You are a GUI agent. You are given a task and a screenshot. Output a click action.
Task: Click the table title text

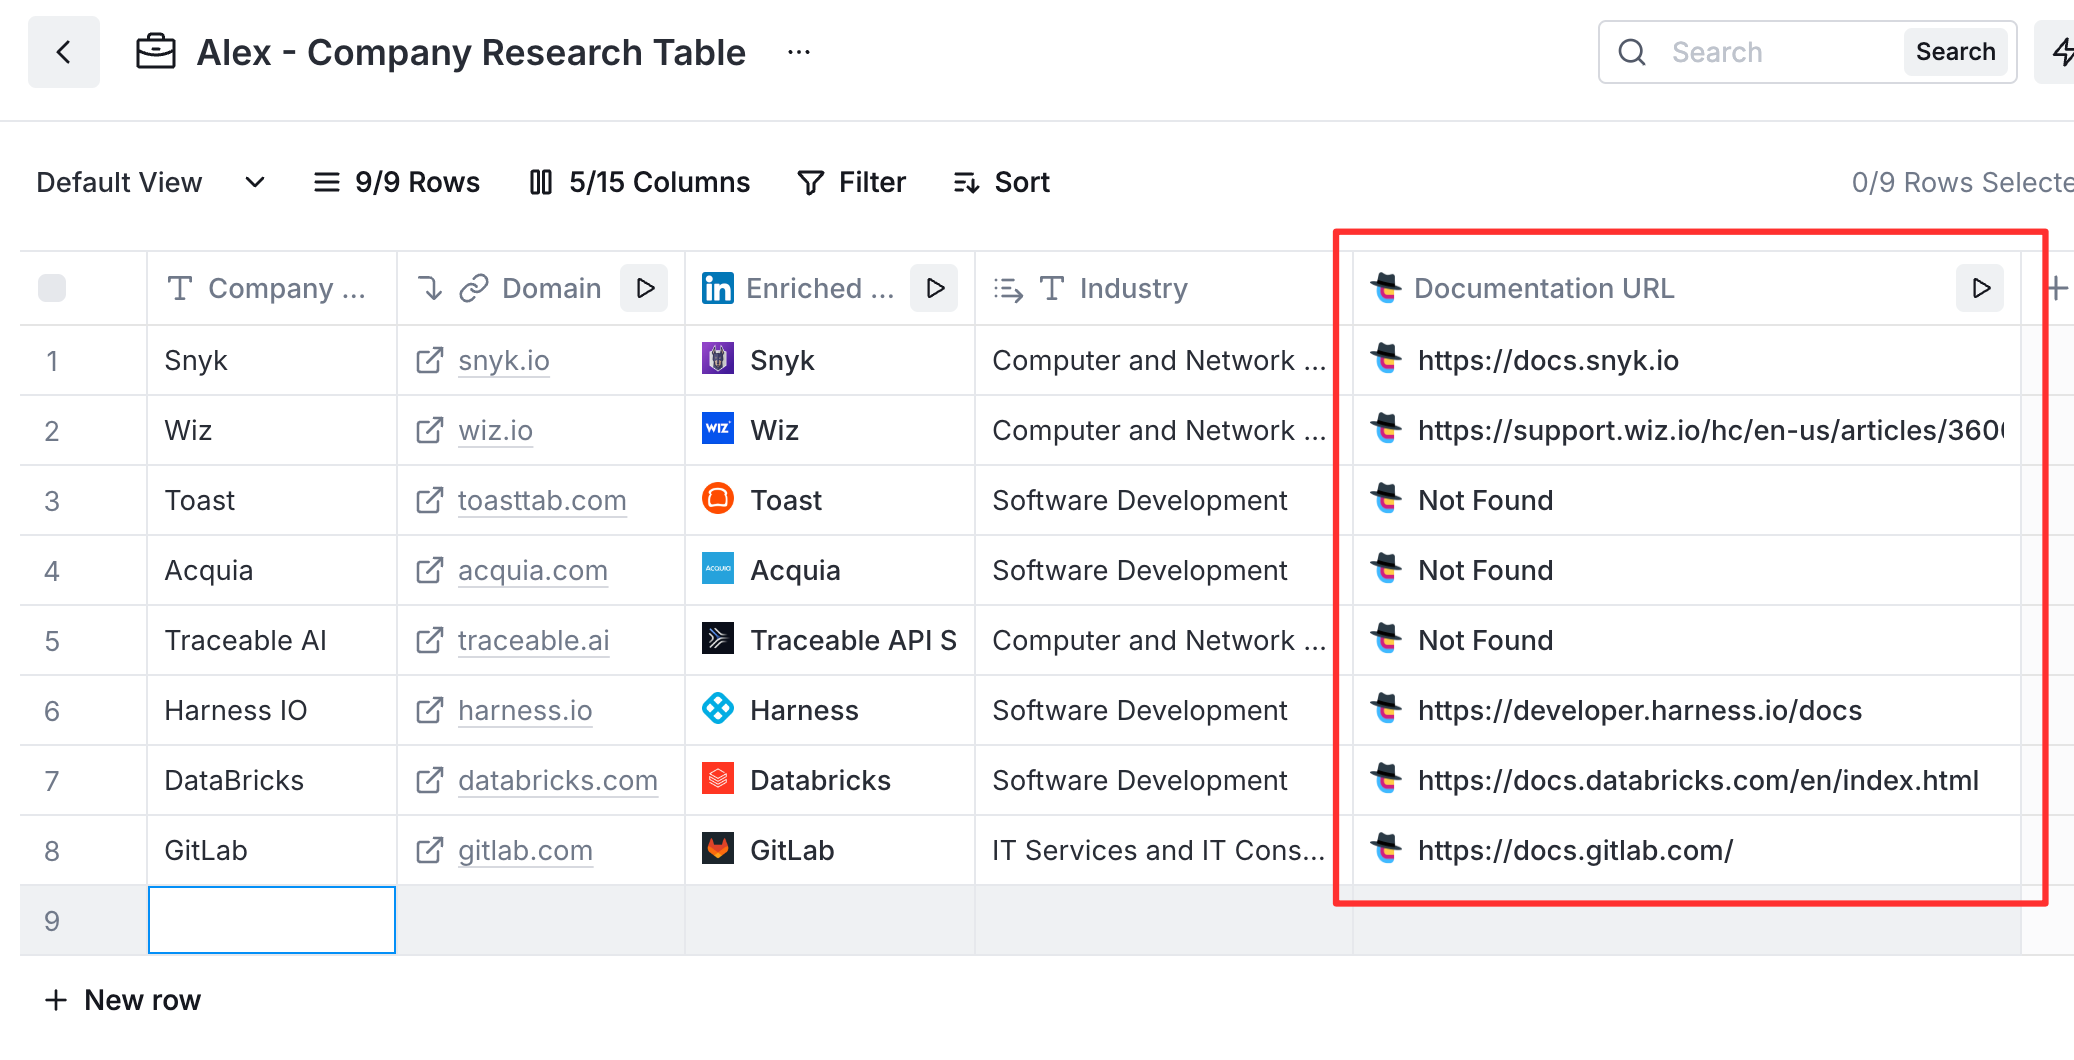click(471, 52)
